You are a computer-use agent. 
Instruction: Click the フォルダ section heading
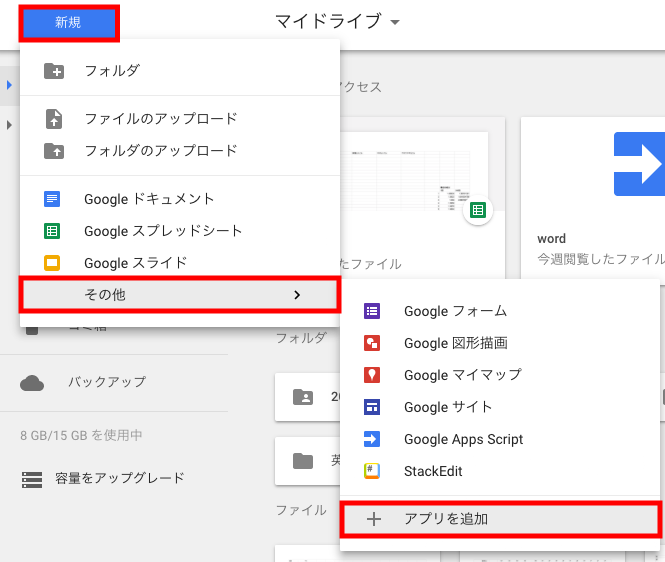[301, 338]
